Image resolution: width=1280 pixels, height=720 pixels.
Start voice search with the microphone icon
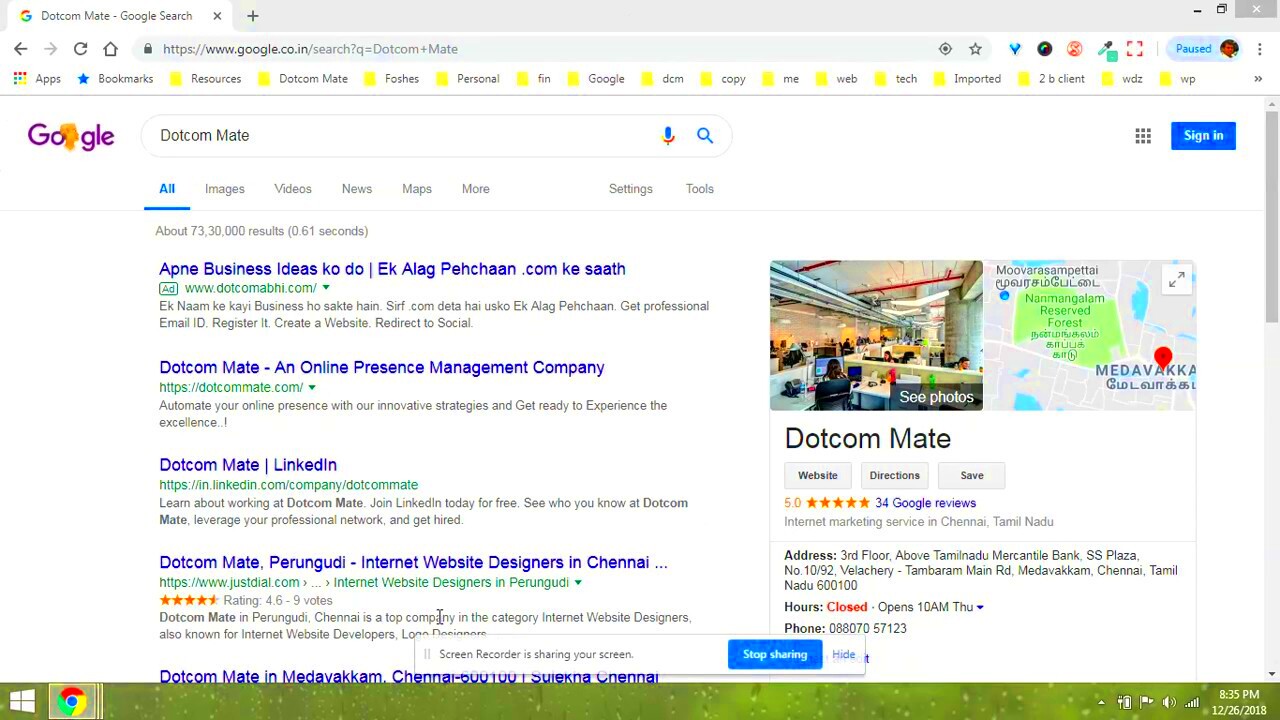tap(668, 135)
